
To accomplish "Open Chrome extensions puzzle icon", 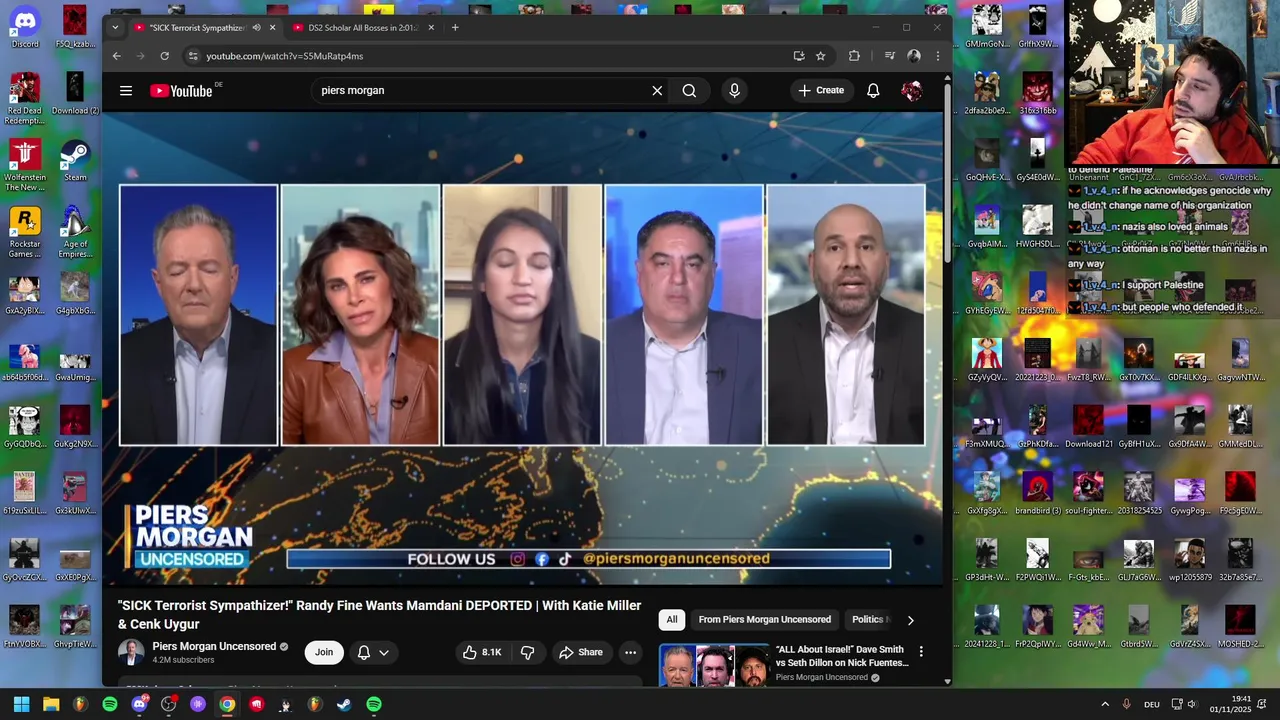I will 854,56.
